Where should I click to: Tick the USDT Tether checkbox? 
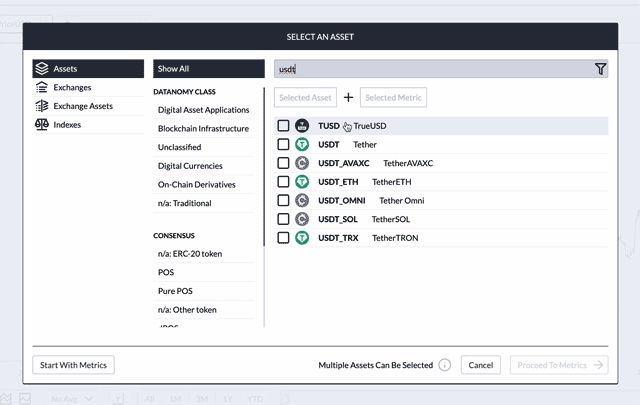[x=283, y=145]
